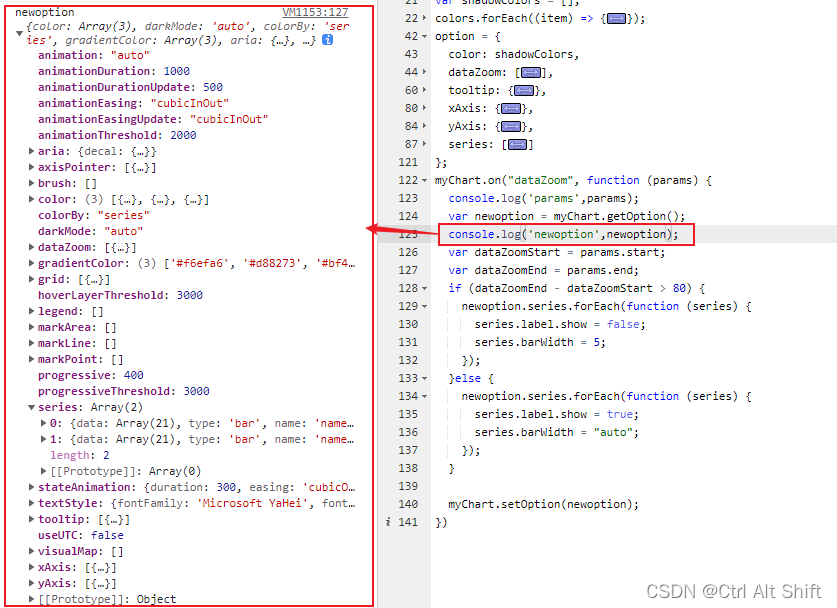The height and width of the screenshot is (608, 837).
Task: Expand the stateAnimation property
Action: pos(31,487)
